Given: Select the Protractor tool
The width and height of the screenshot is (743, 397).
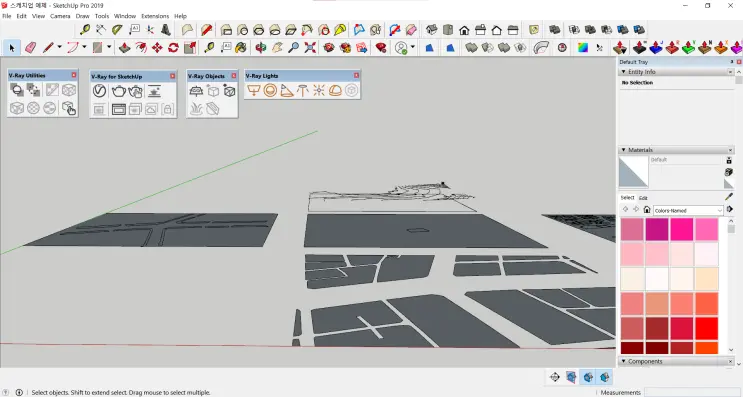Looking at the screenshot, I should [117, 30].
